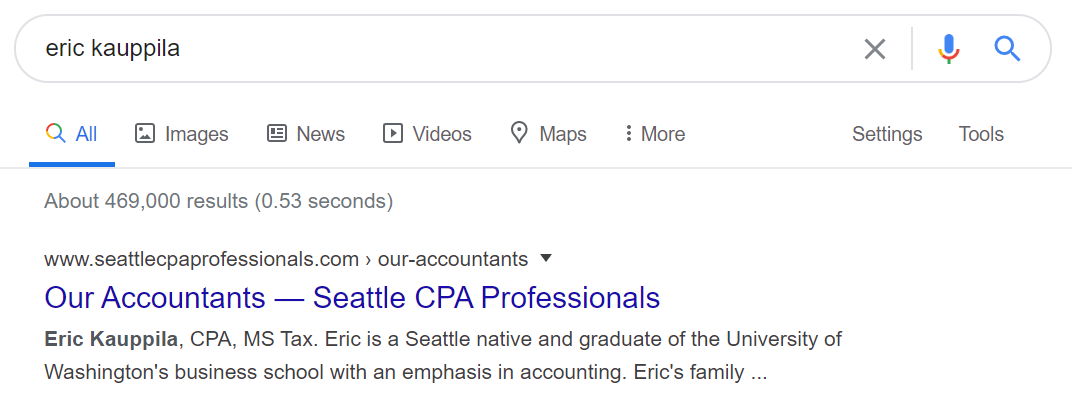
Task: Select the All tab label
Action: 87,134
